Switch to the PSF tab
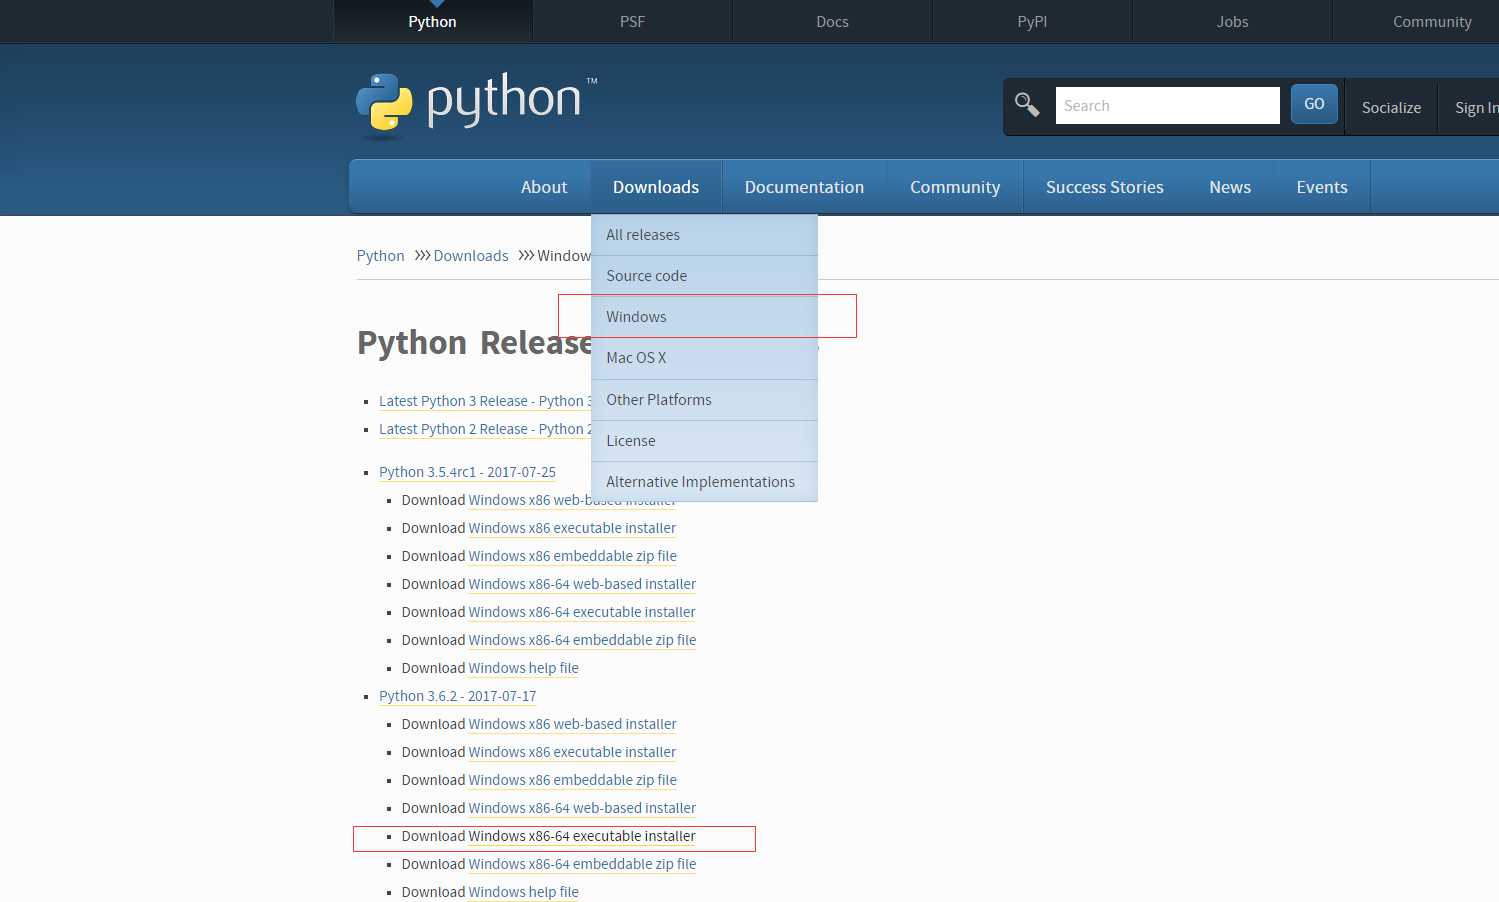This screenshot has width=1499, height=902. pyautogui.click(x=632, y=21)
